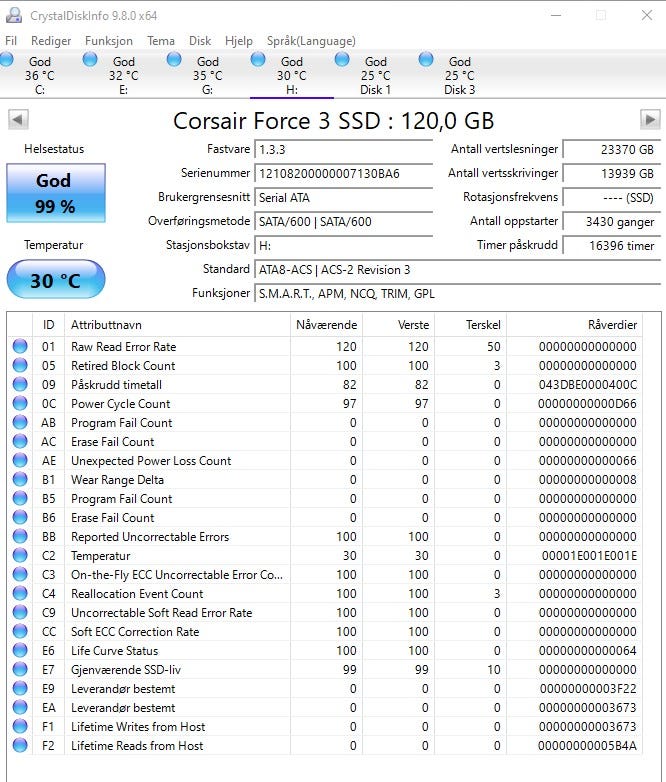Image resolution: width=666 pixels, height=782 pixels.
Task: Click the Nåværende column header
Action: click(x=326, y=325)
